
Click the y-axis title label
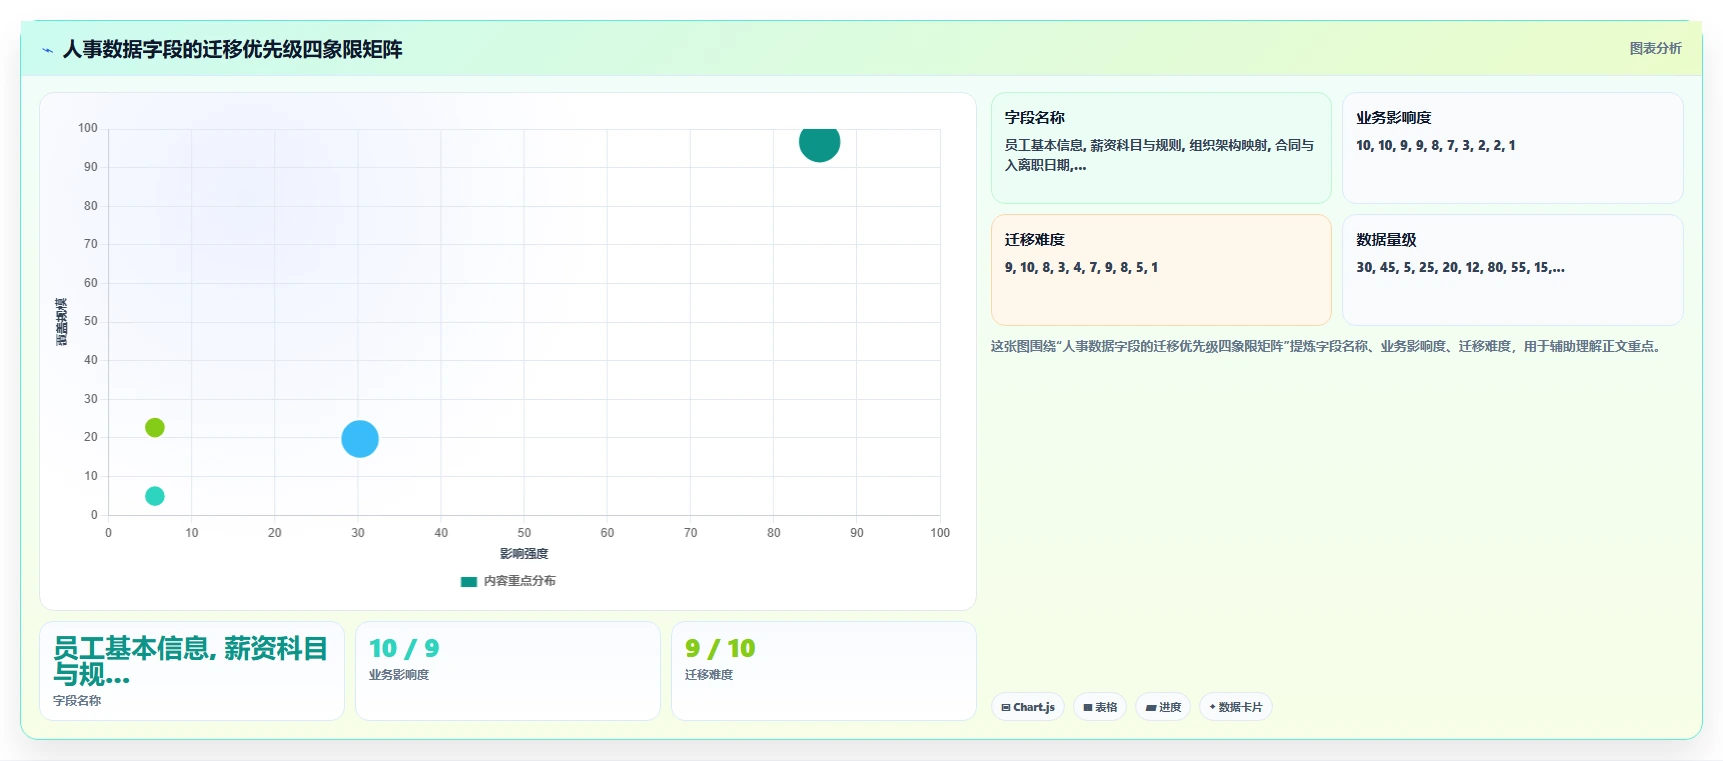pyautogui.click(x=62, y=322)
